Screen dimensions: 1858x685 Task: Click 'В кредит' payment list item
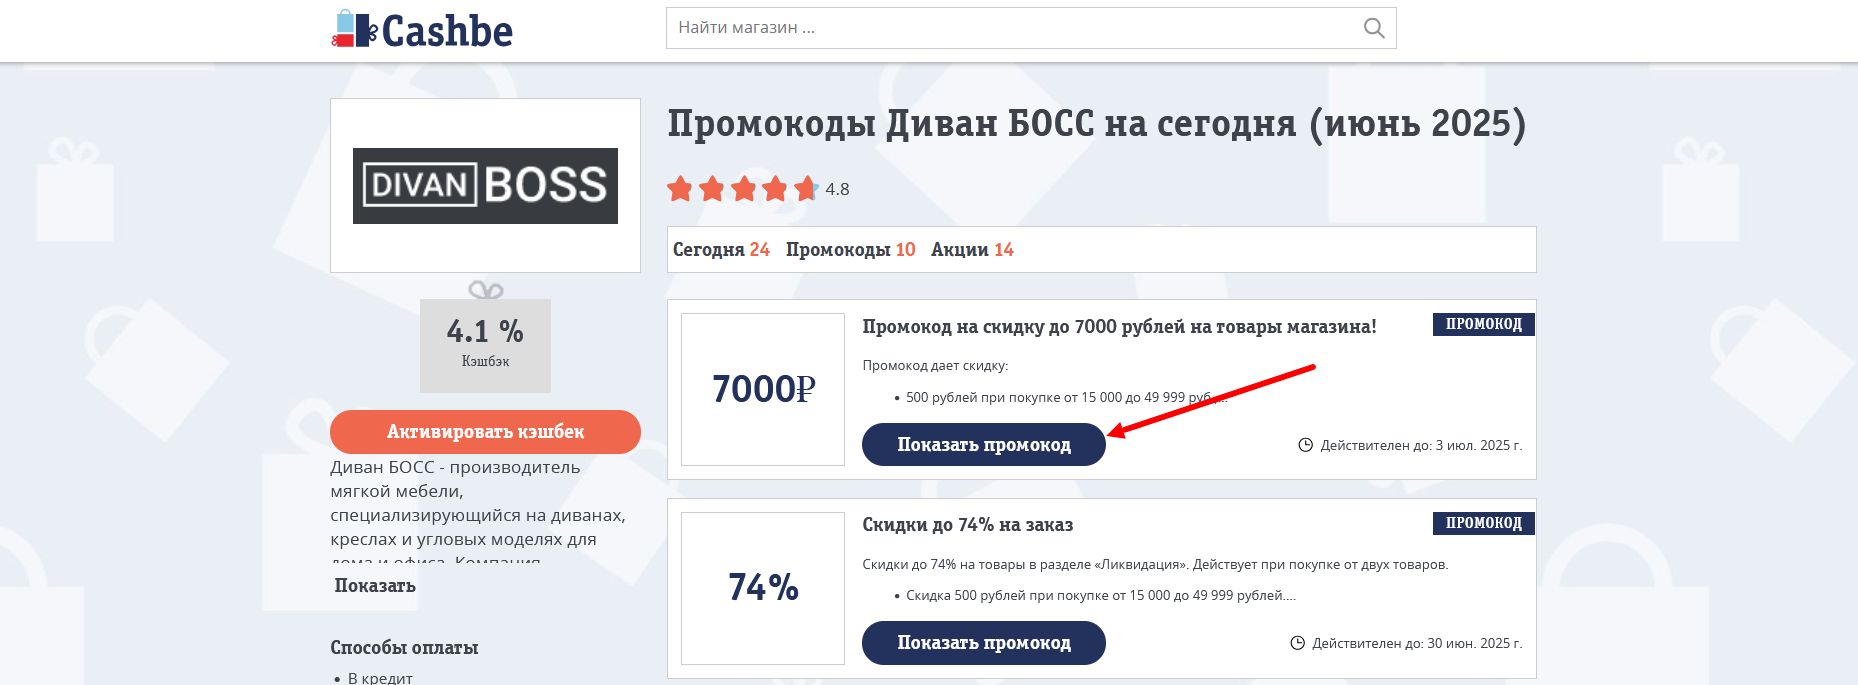pos(380,678)
